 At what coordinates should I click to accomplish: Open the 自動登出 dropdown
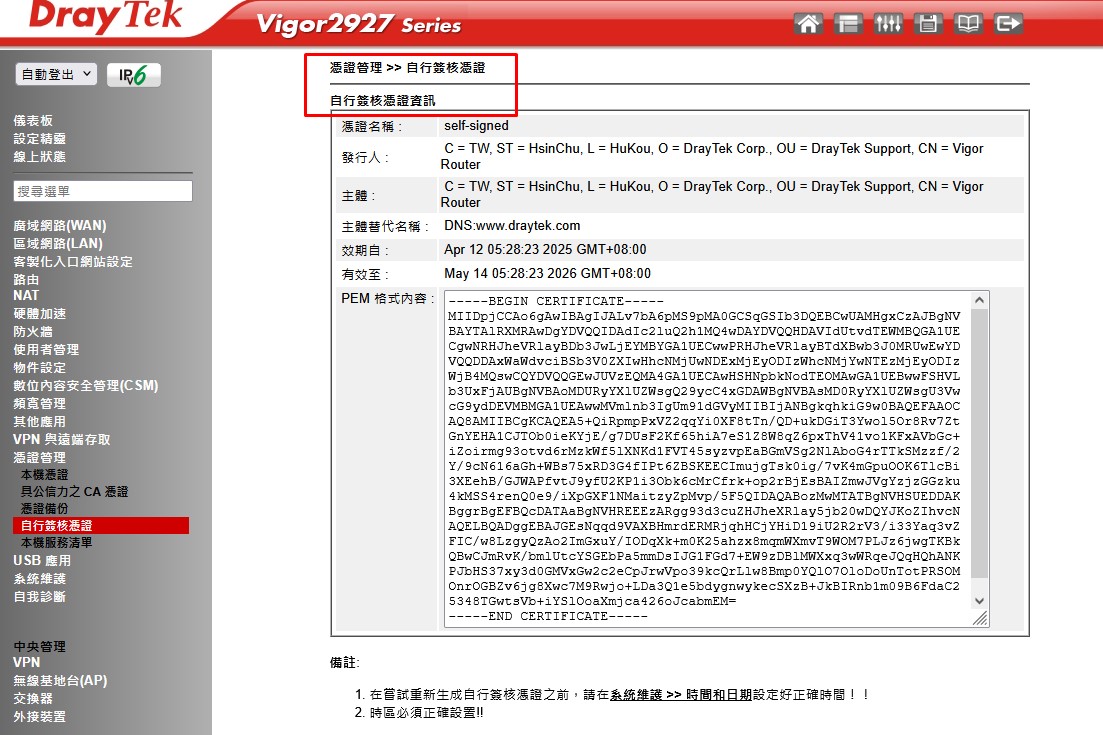(56, 75)
